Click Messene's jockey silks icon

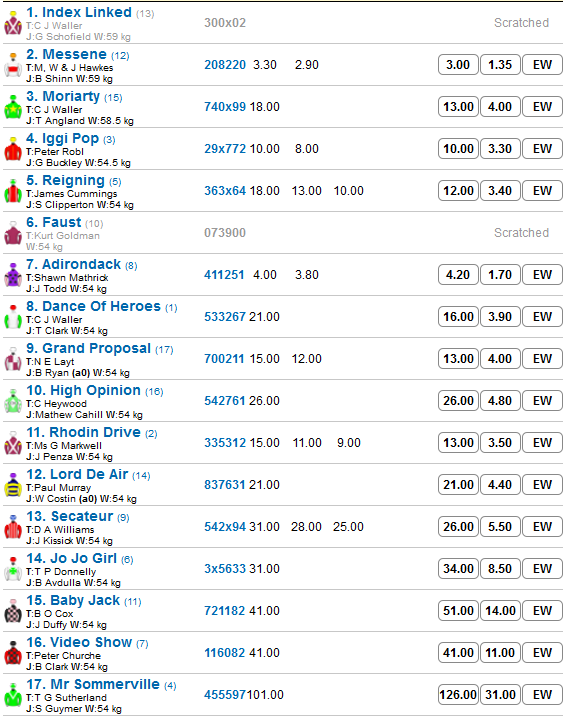click(13, 65)
